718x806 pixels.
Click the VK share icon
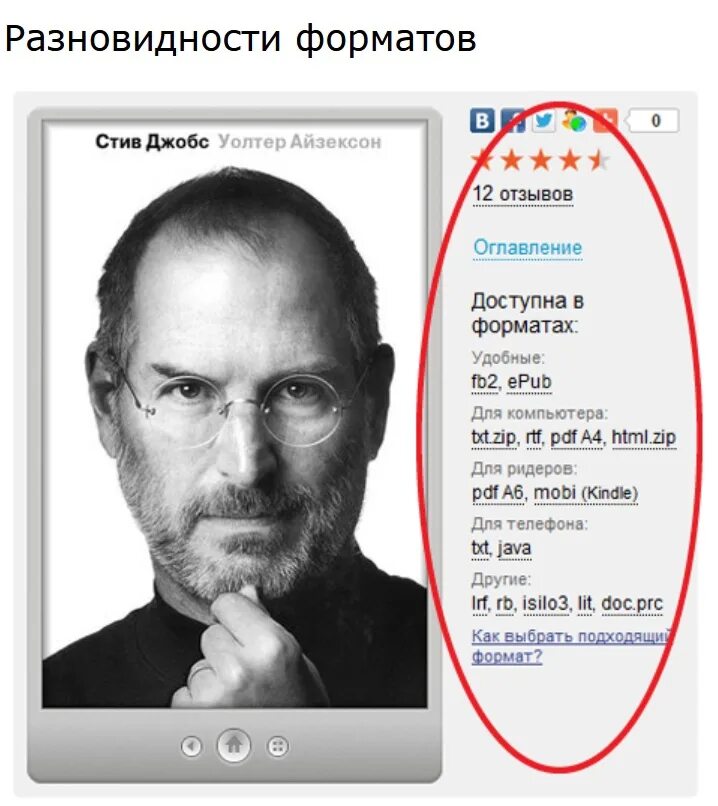[x=482, y=121]
